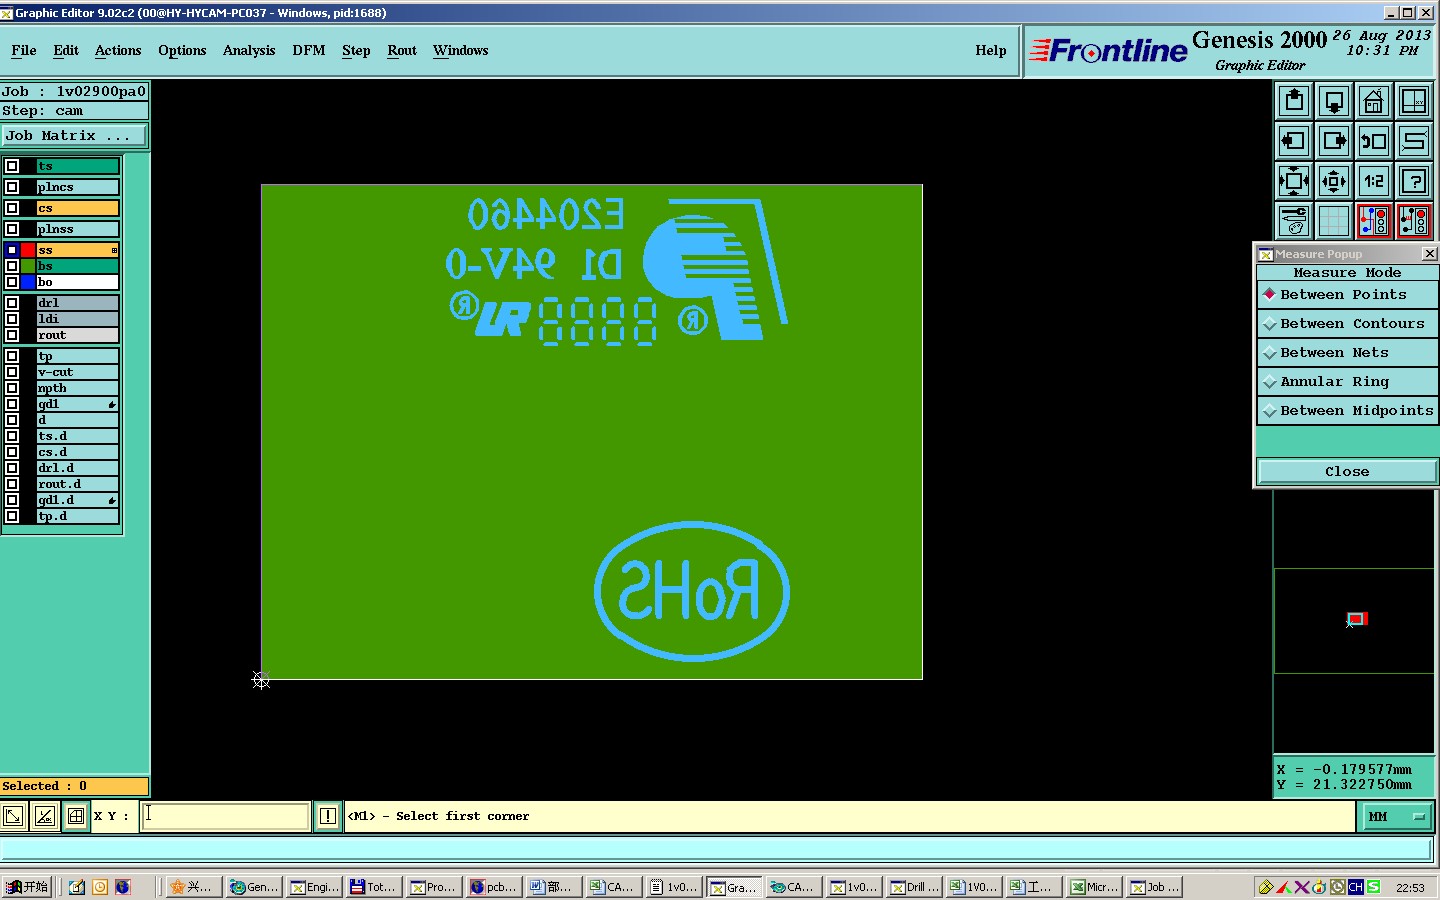This screenshot has width=1440, height=900.
Task: Click the home view icon
Action: point(1374,101)
